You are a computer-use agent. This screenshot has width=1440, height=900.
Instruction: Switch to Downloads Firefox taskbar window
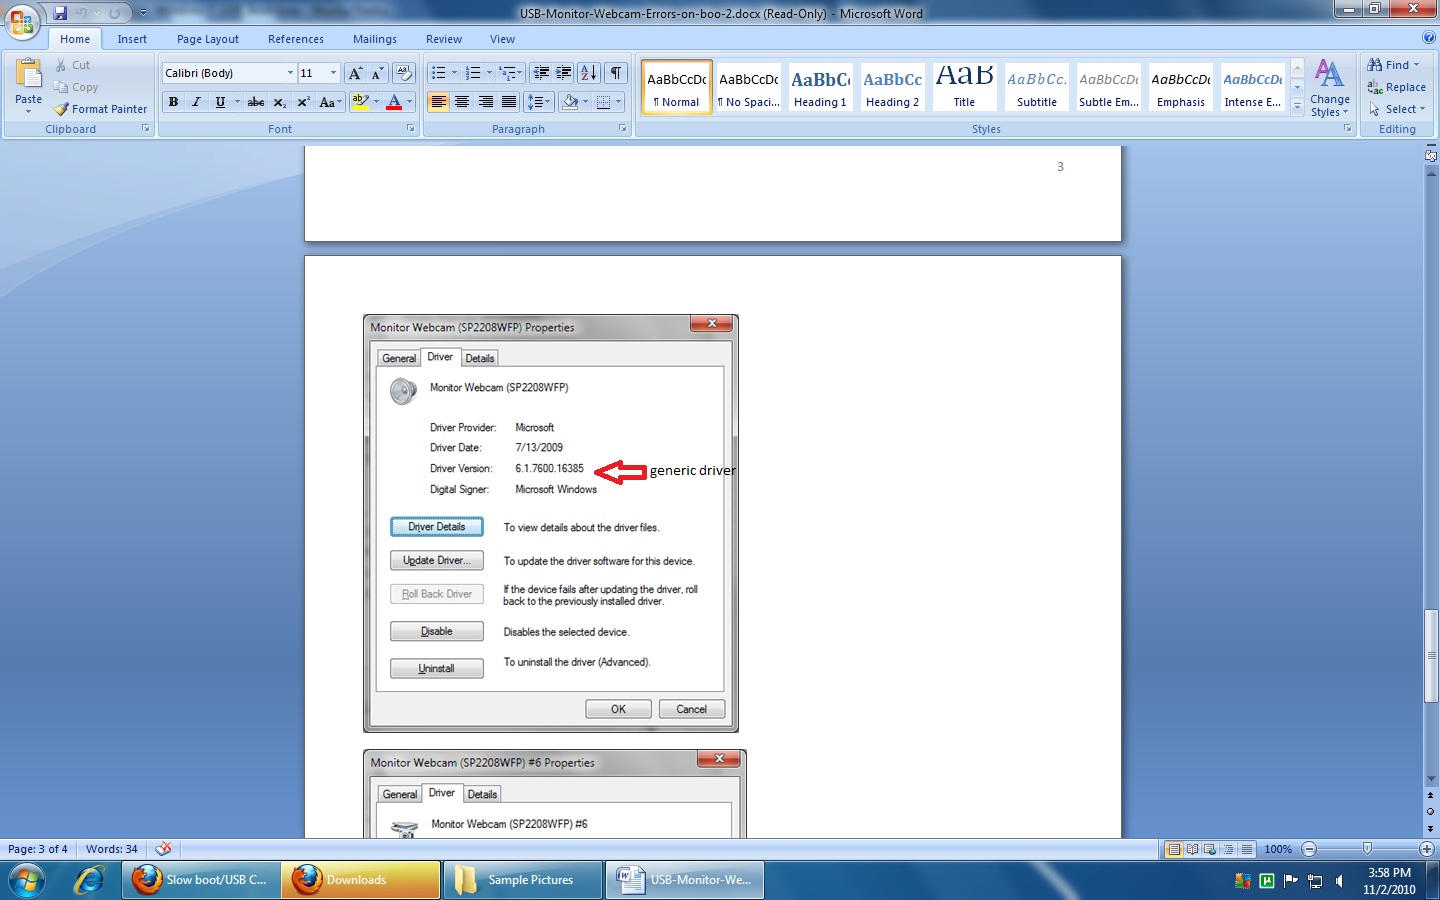tap(361, 880)
